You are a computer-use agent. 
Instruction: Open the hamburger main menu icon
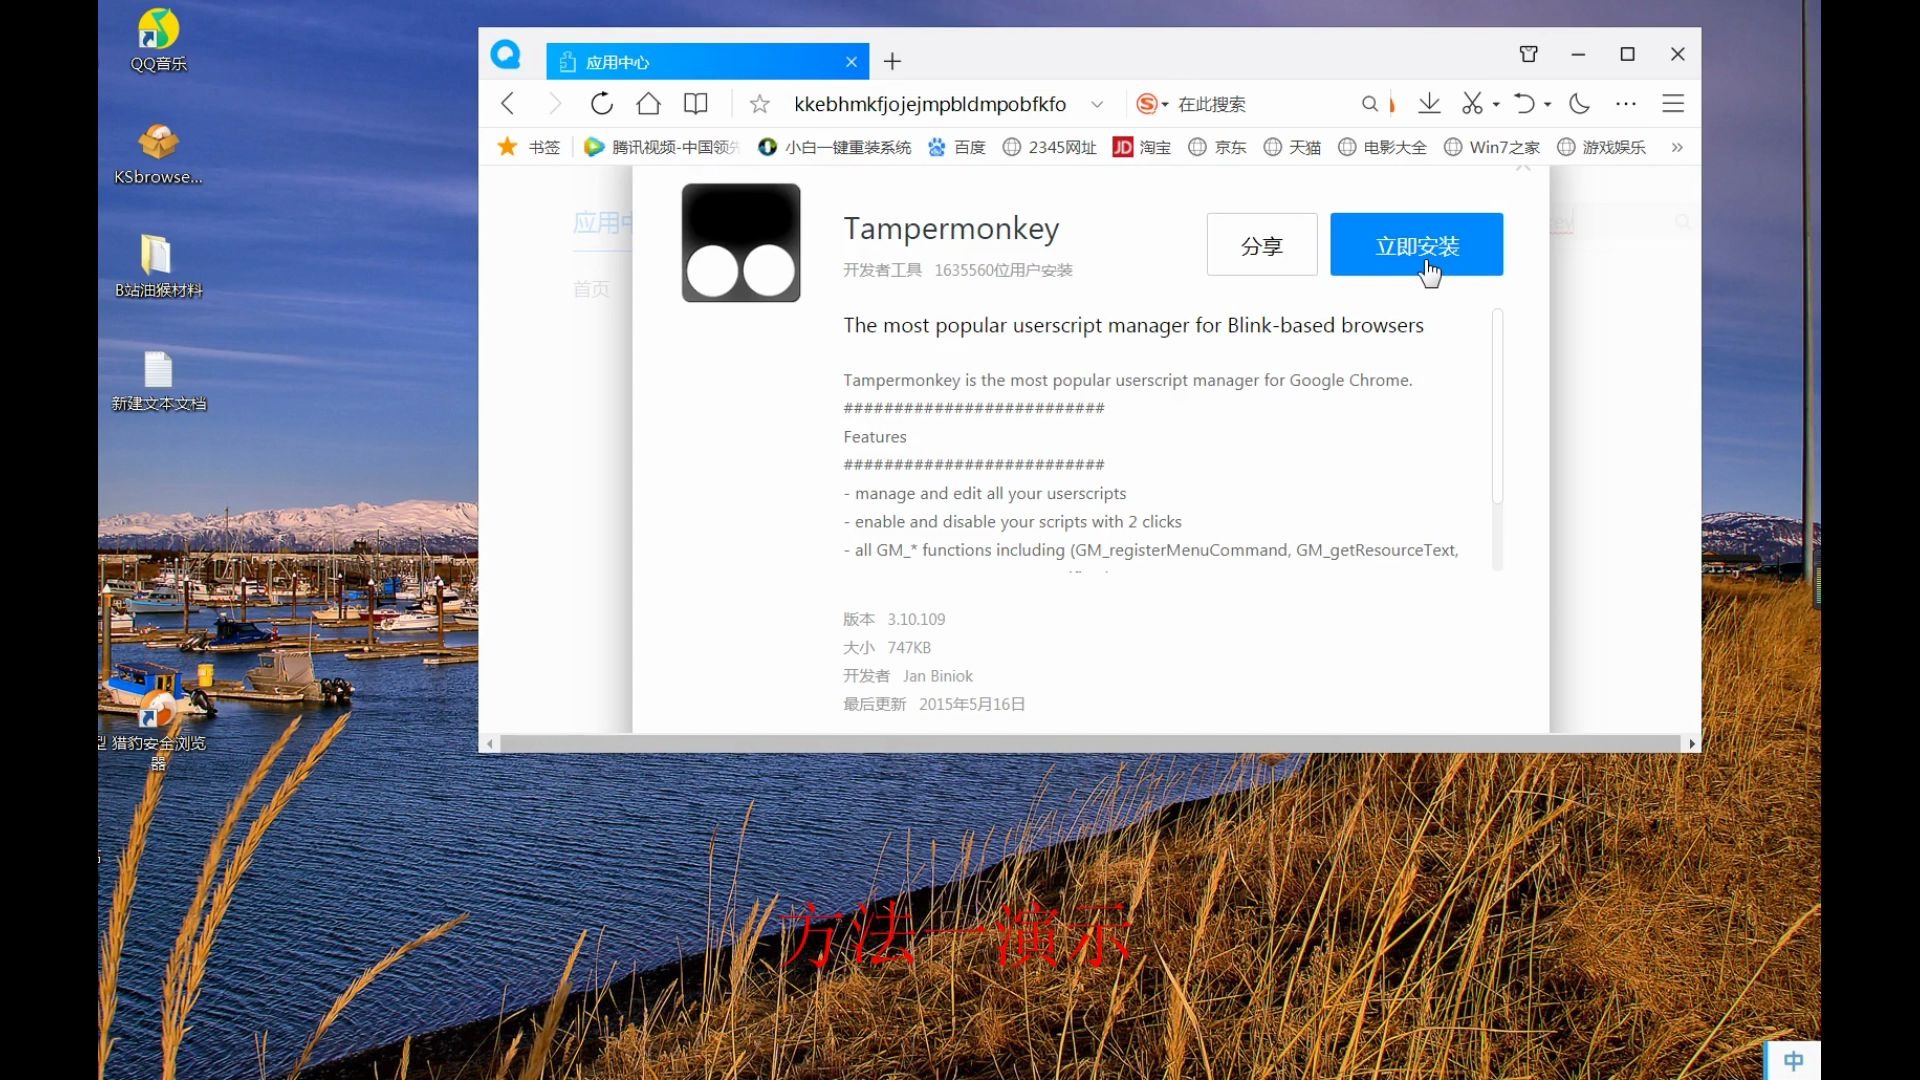1673,103
